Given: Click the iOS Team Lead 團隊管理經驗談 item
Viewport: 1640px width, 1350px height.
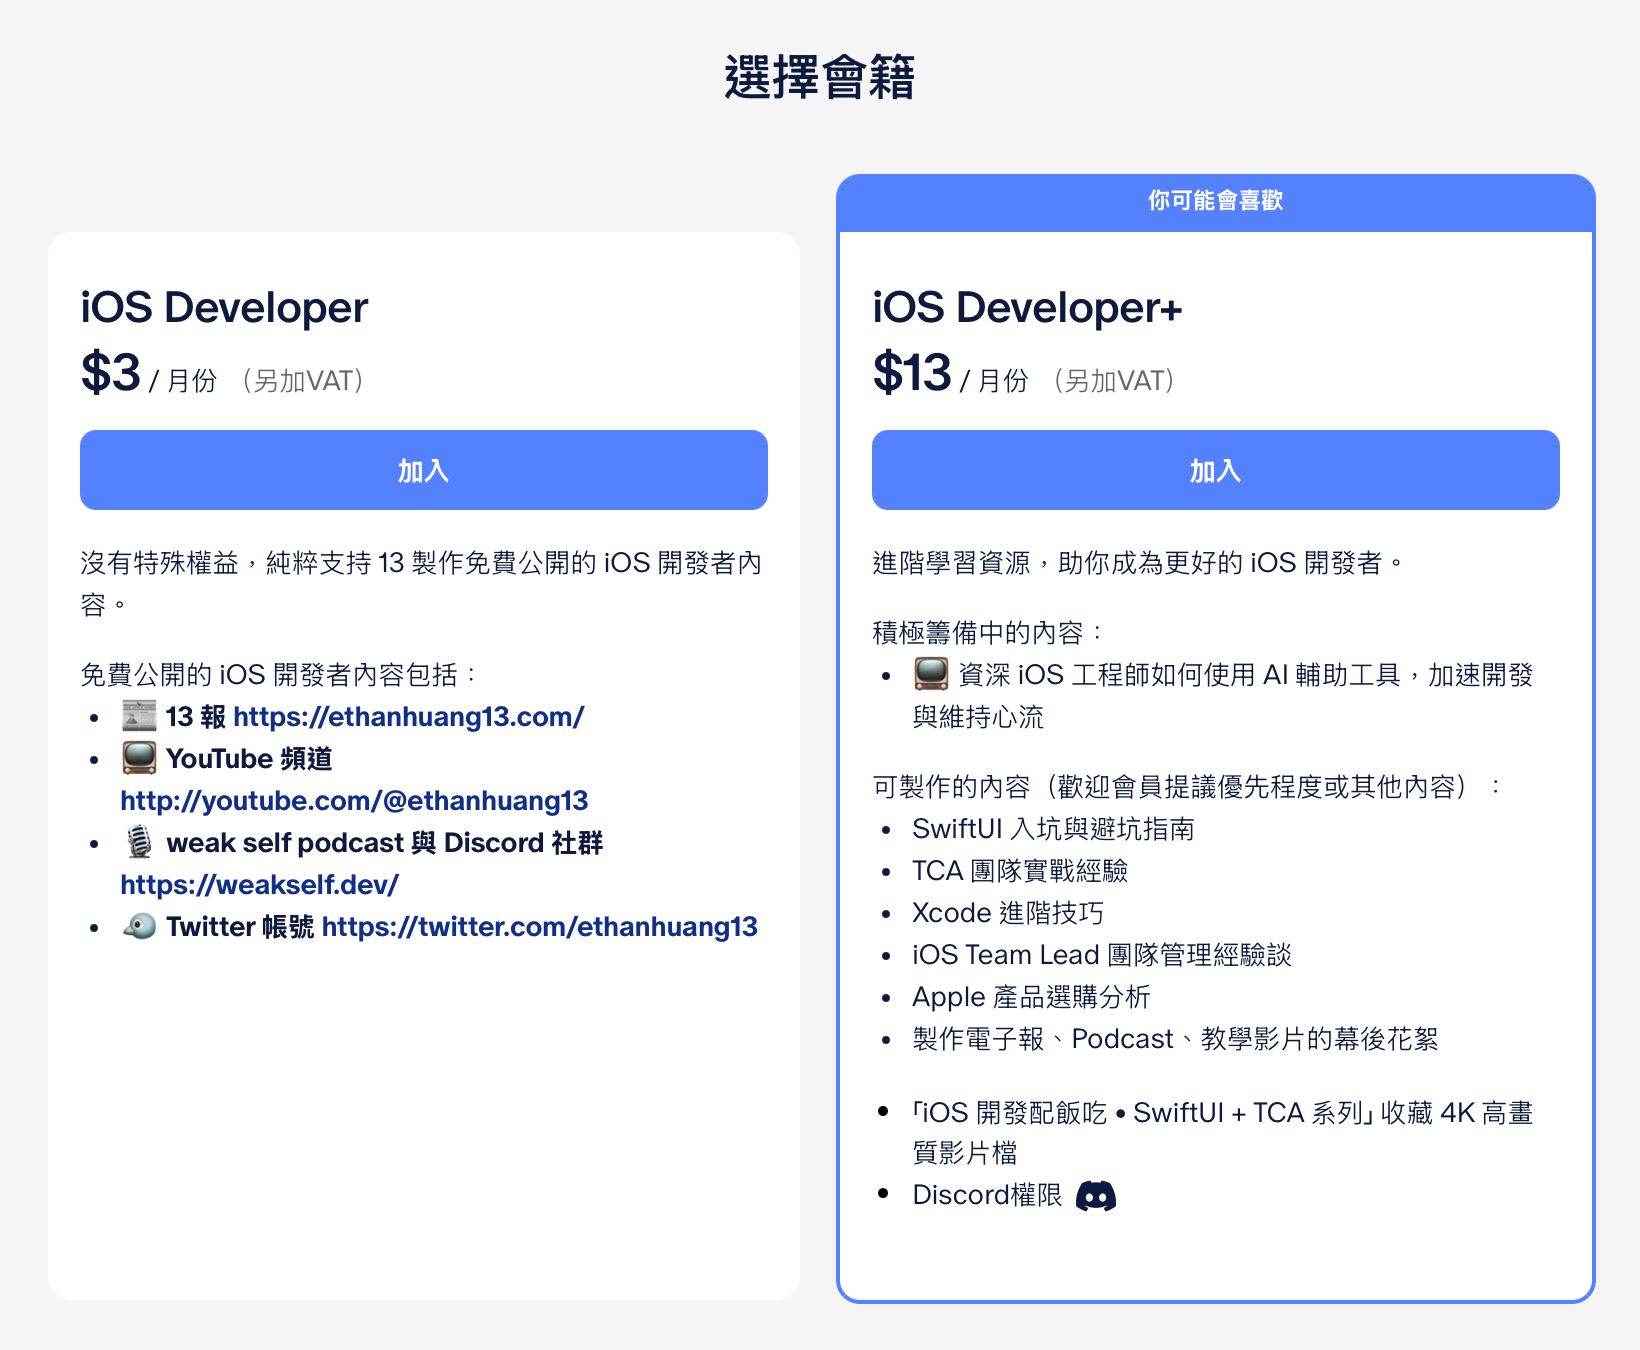Looking at the screenshot, I should pos(1102,955).
